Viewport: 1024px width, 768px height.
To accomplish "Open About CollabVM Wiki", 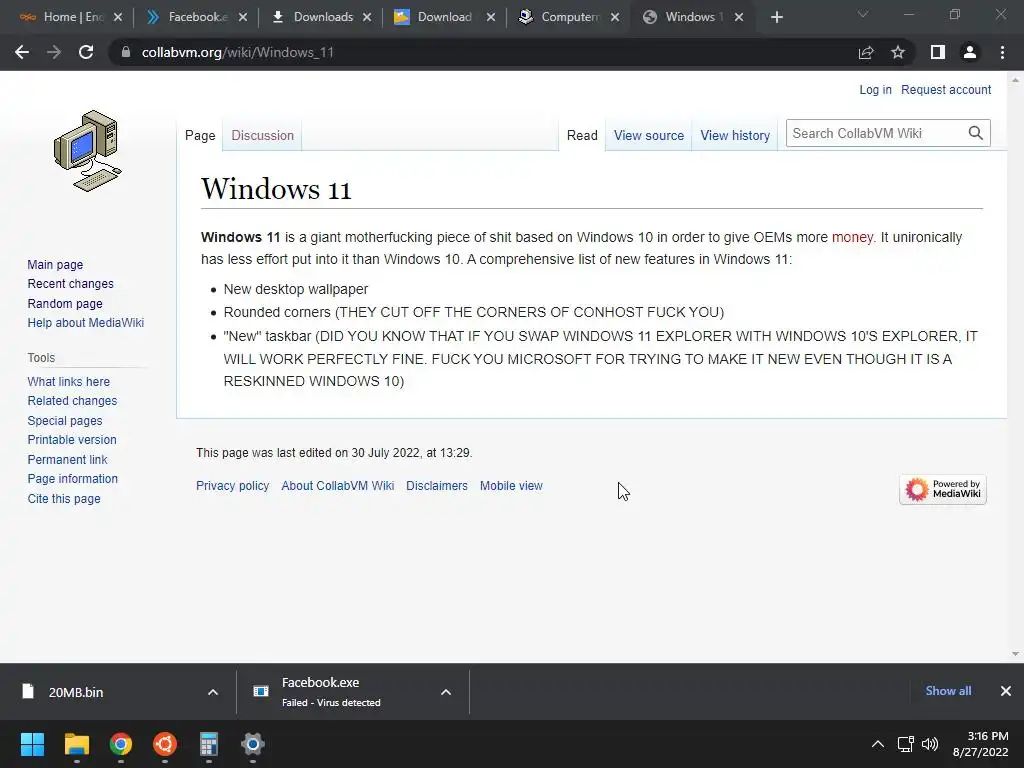I will click(338, 486).
